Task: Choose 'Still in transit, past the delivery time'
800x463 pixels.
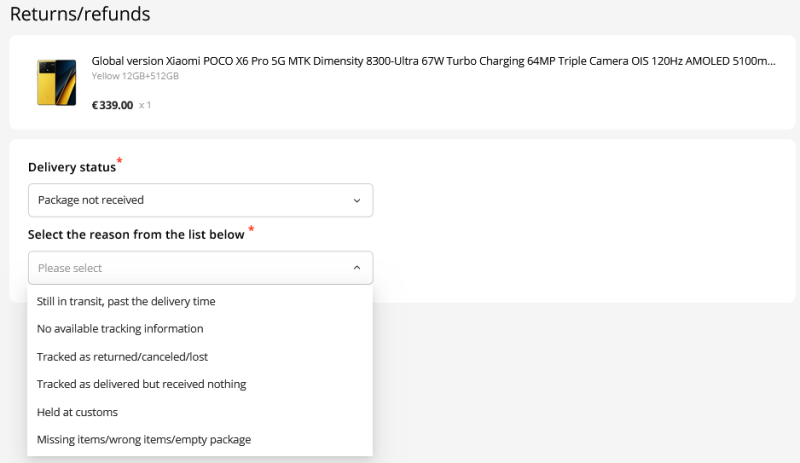Action: click(200, 301)
